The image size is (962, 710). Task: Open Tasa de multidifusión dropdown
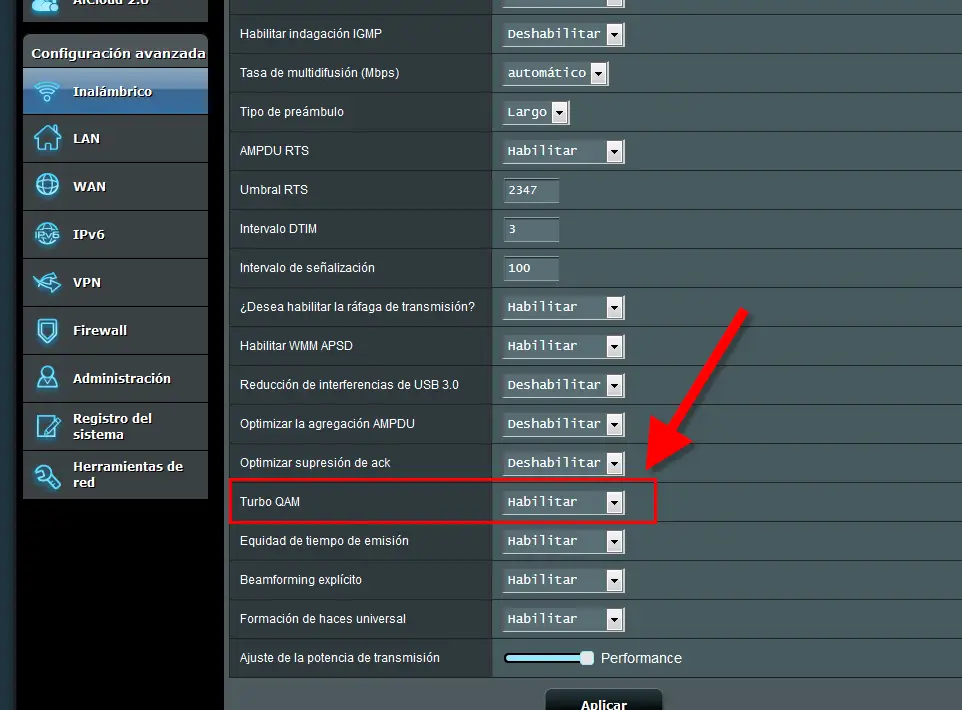click(x=555, y=73)
